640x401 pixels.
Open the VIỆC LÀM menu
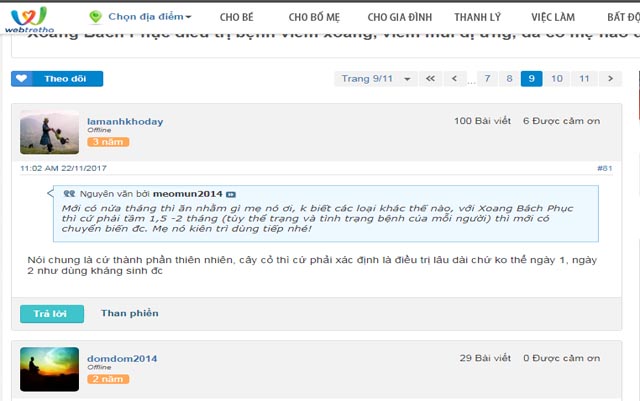tap(553, 17)
